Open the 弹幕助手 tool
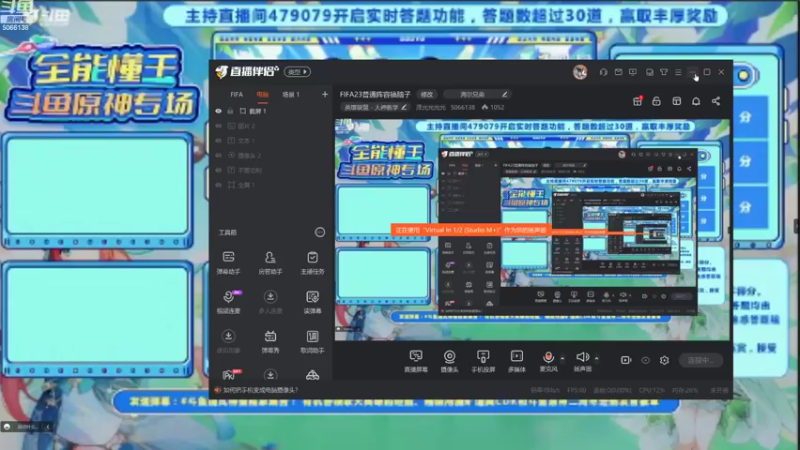This screenshot has width=800, height=450. [229, 262]
